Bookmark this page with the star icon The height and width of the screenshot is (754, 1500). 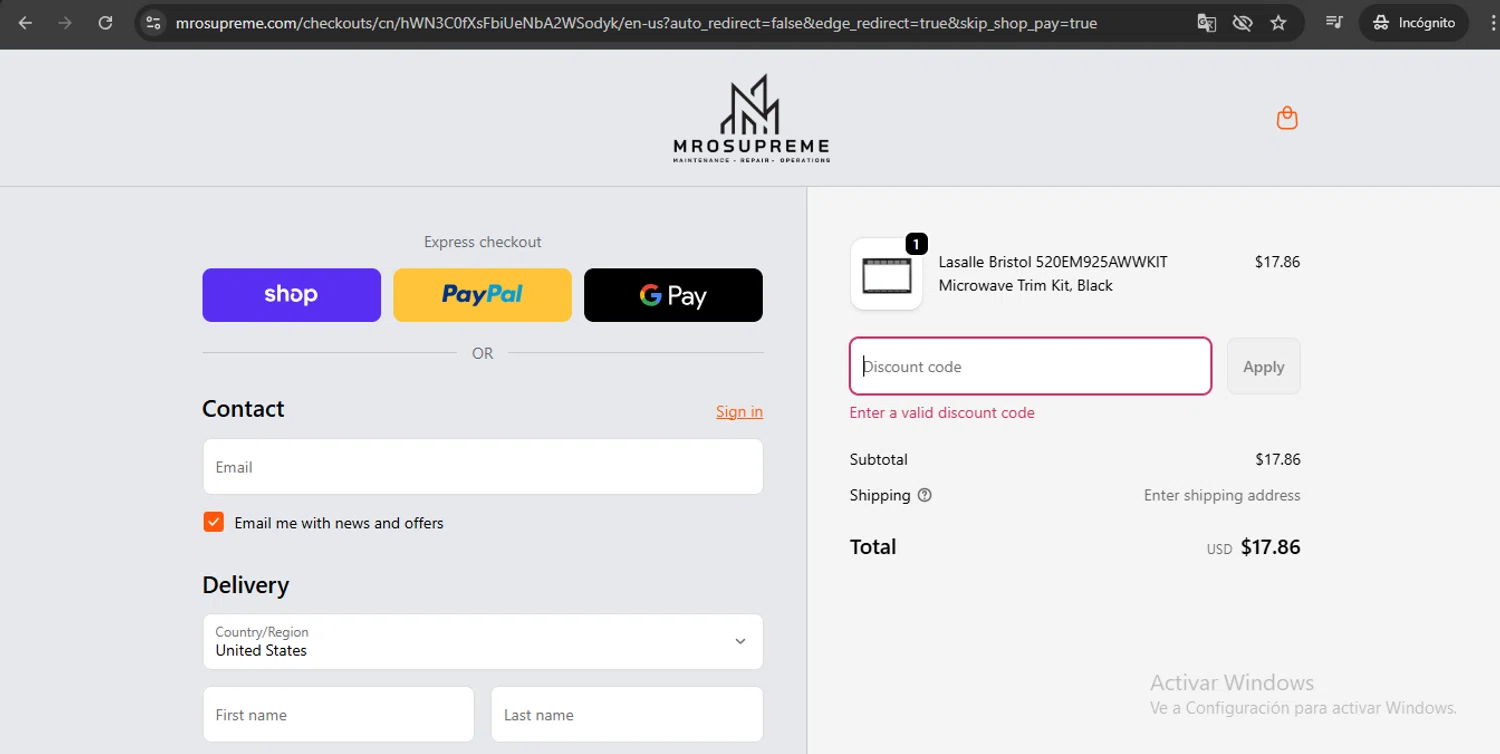(1278, 22)
